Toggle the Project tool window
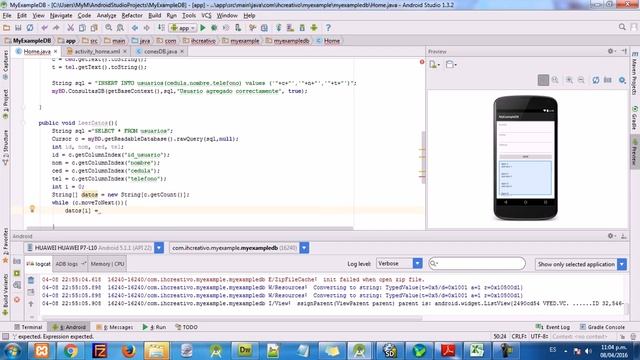 (5, 104)
